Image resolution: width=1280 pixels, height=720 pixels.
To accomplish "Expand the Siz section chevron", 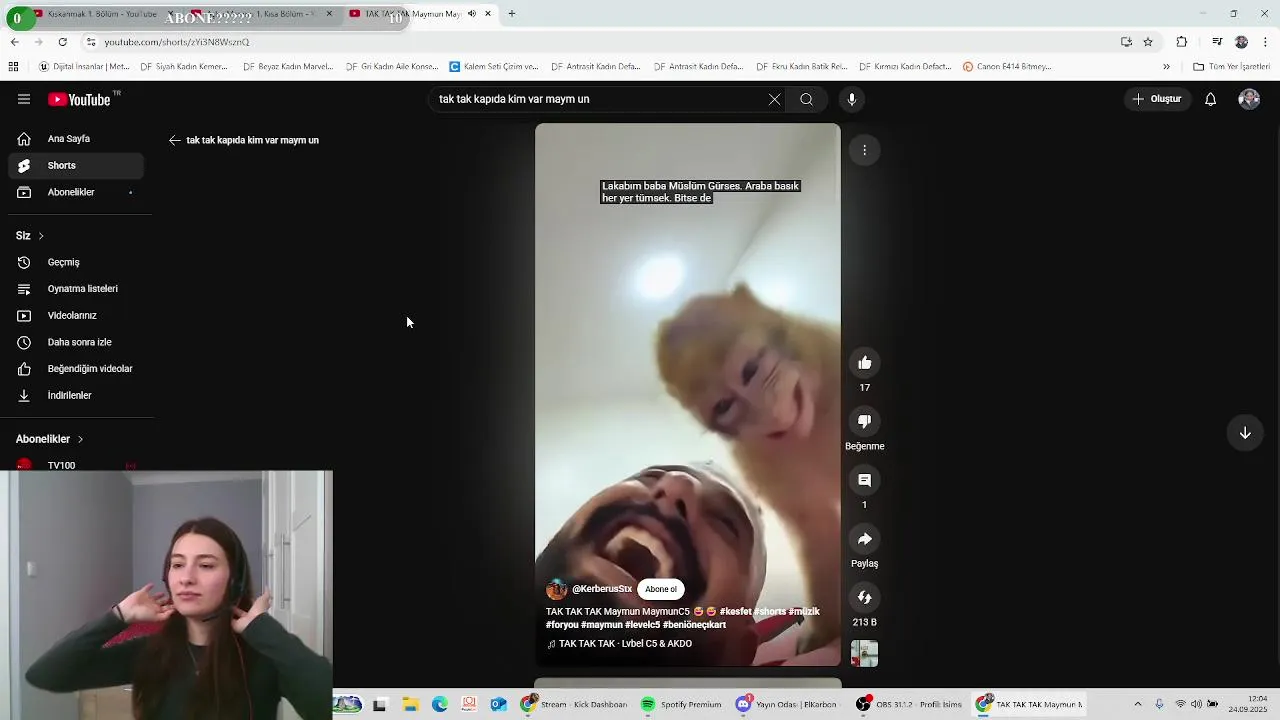I will pyautogui.click(x=41, y=236).
